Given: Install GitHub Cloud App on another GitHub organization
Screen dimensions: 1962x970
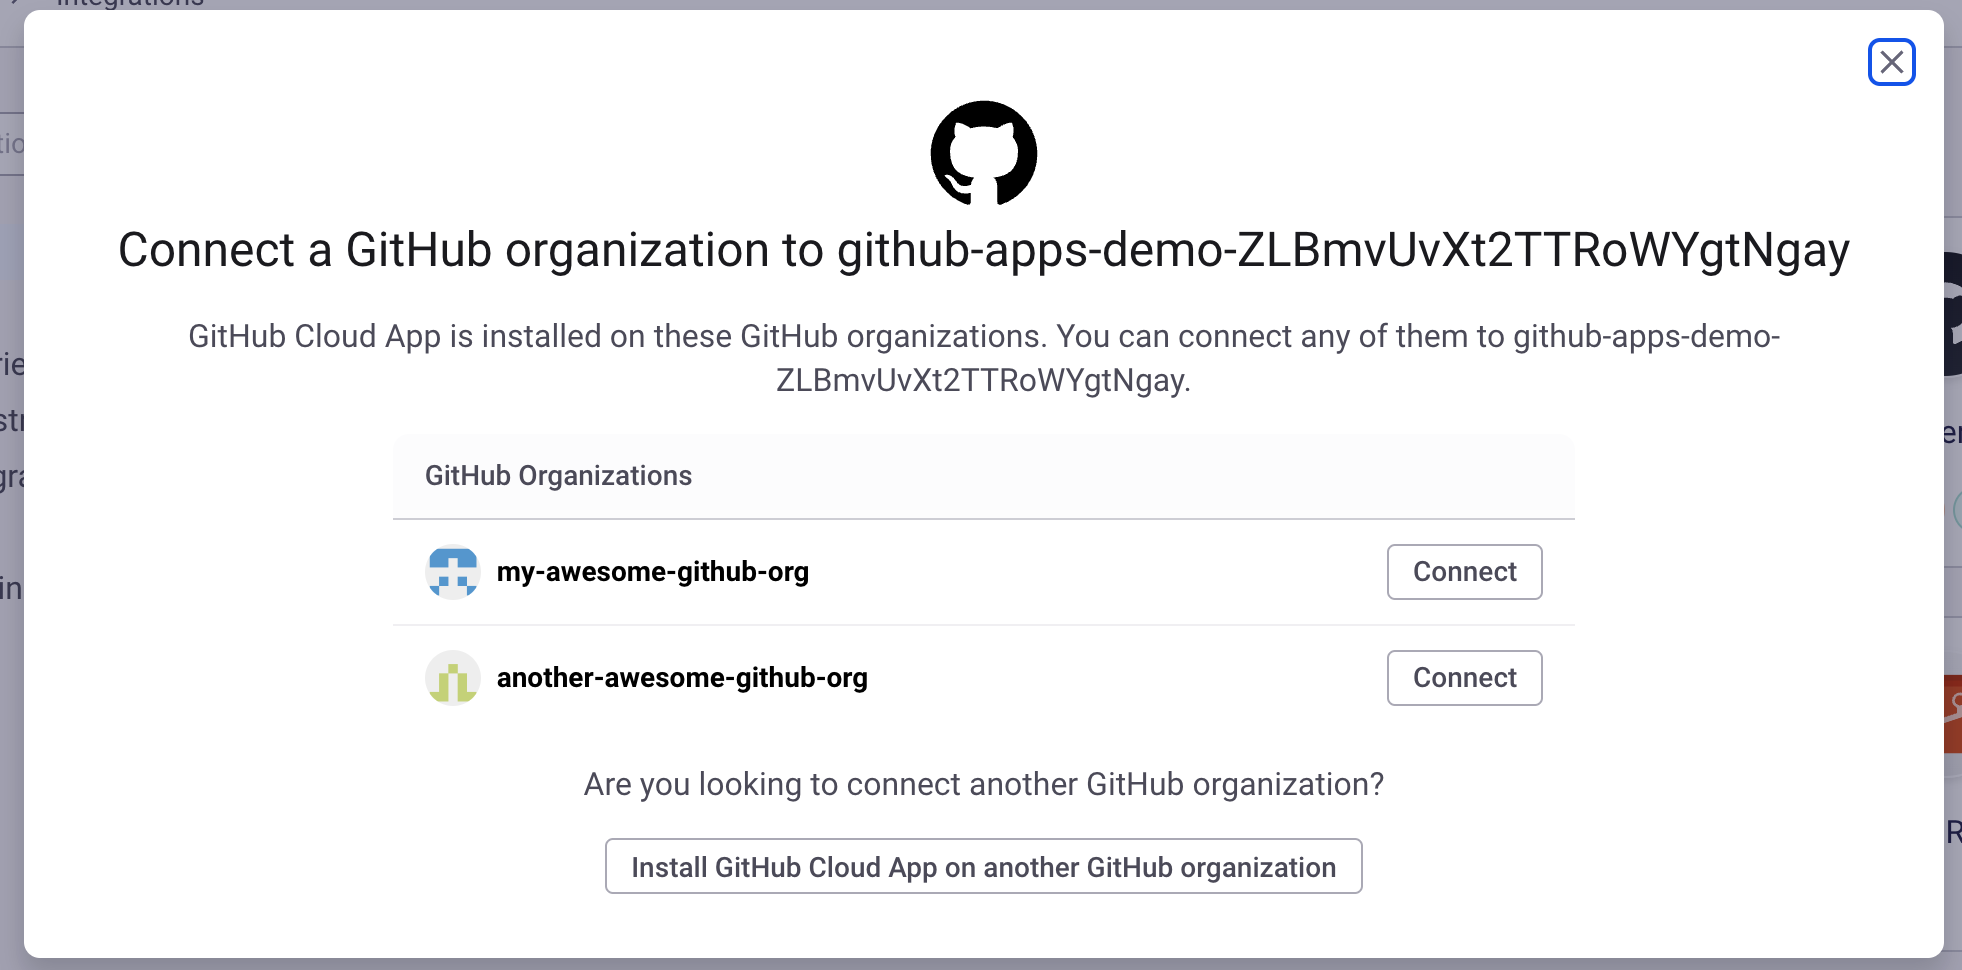Looking at the screenshot, I should (983, 866).
